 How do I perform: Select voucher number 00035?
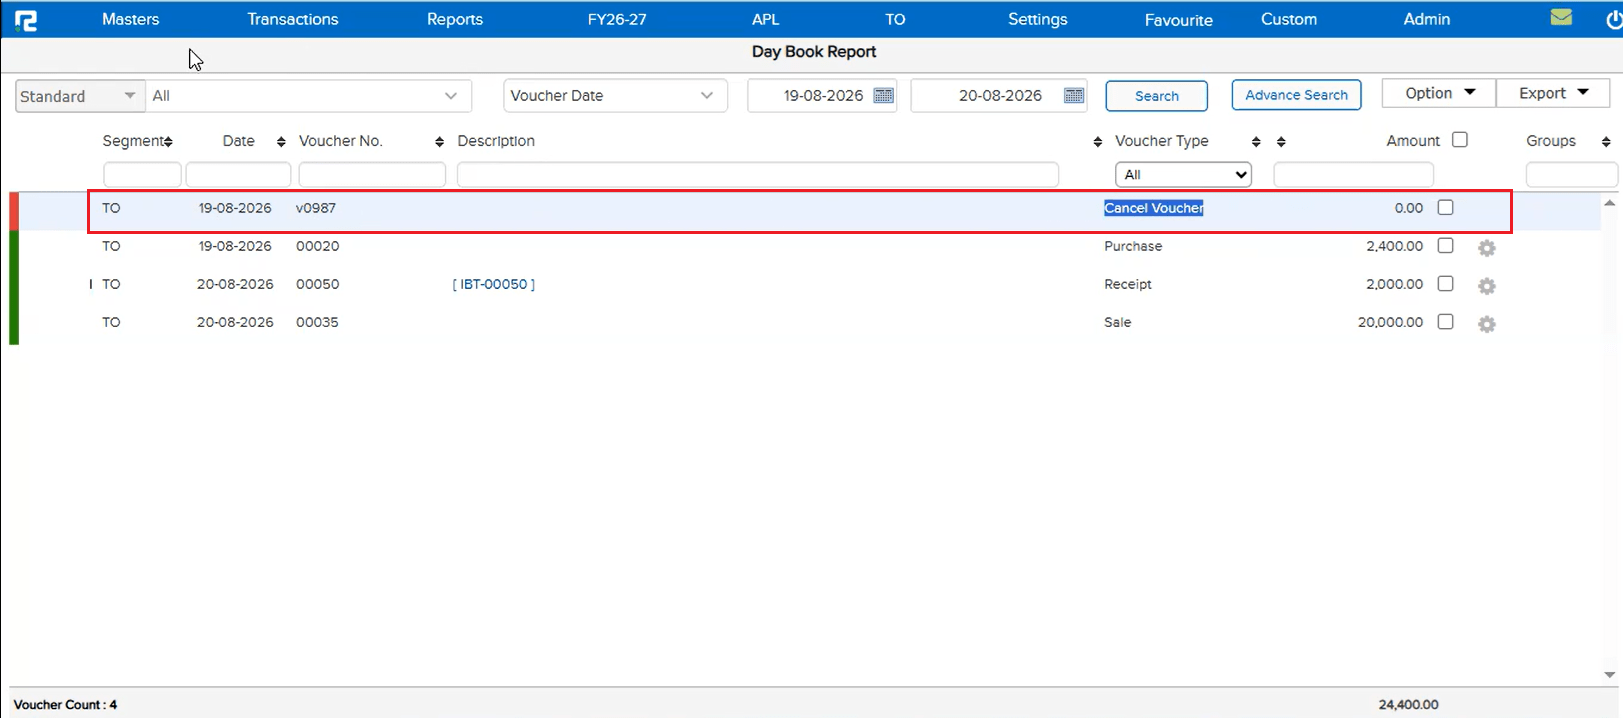(317, 322)
